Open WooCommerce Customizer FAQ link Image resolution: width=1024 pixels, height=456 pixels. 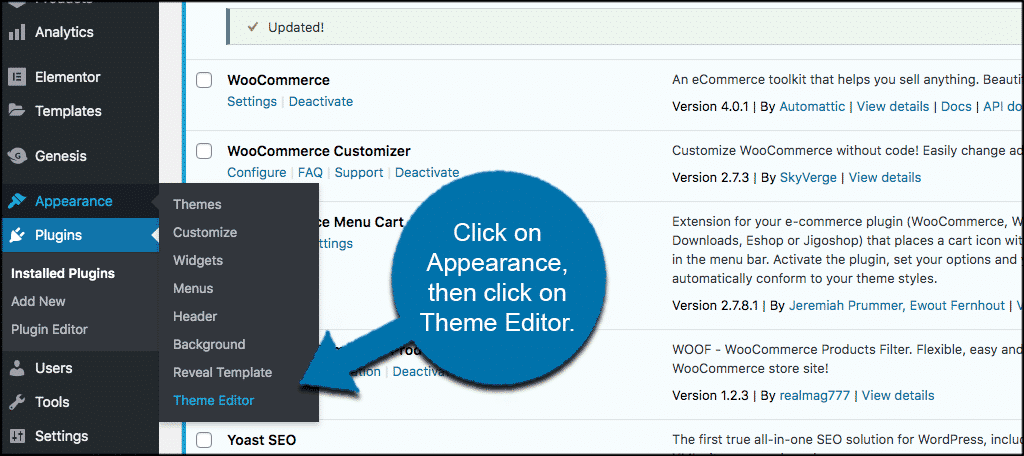(x=311, y=173)
